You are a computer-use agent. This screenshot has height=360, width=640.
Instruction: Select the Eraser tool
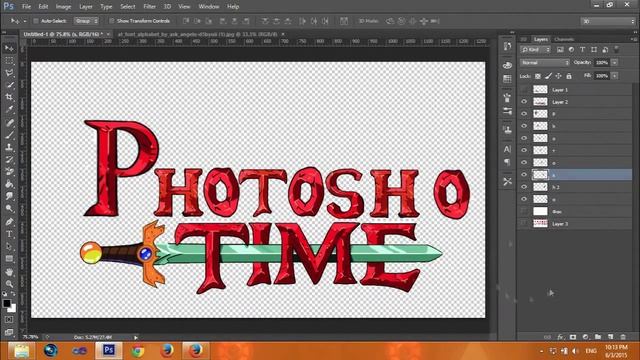pyautogui.click(x=9, y=171)
